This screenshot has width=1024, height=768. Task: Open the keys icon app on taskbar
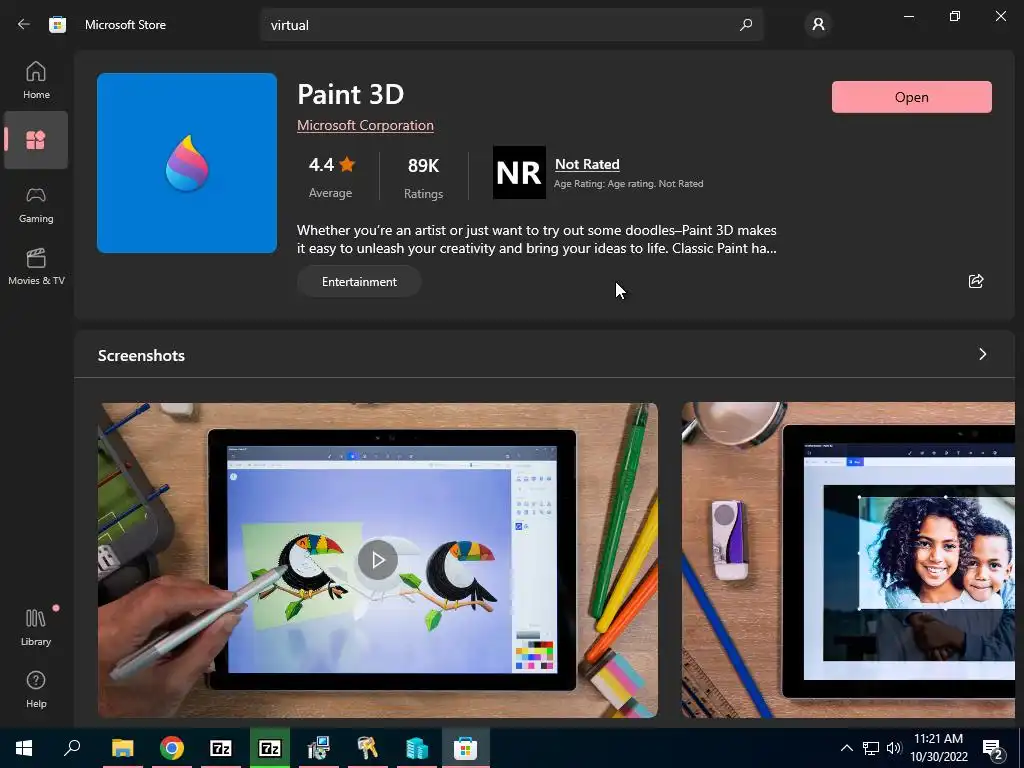368,748
